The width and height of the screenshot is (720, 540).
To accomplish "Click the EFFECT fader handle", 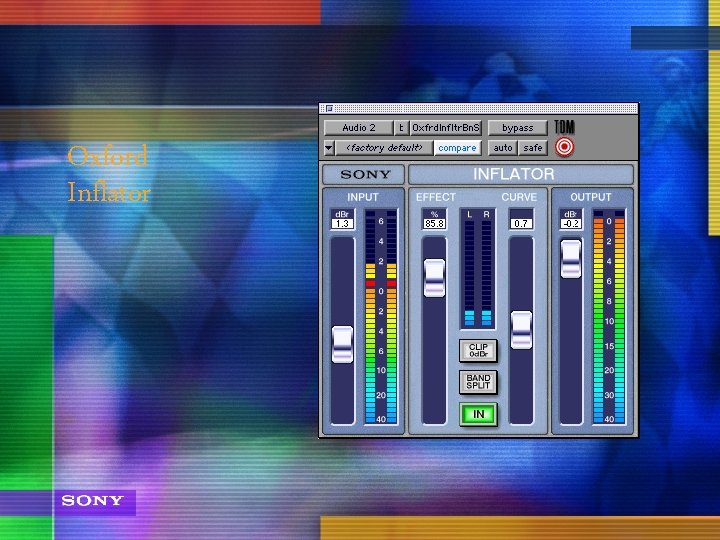I will [x=434, y=278].
